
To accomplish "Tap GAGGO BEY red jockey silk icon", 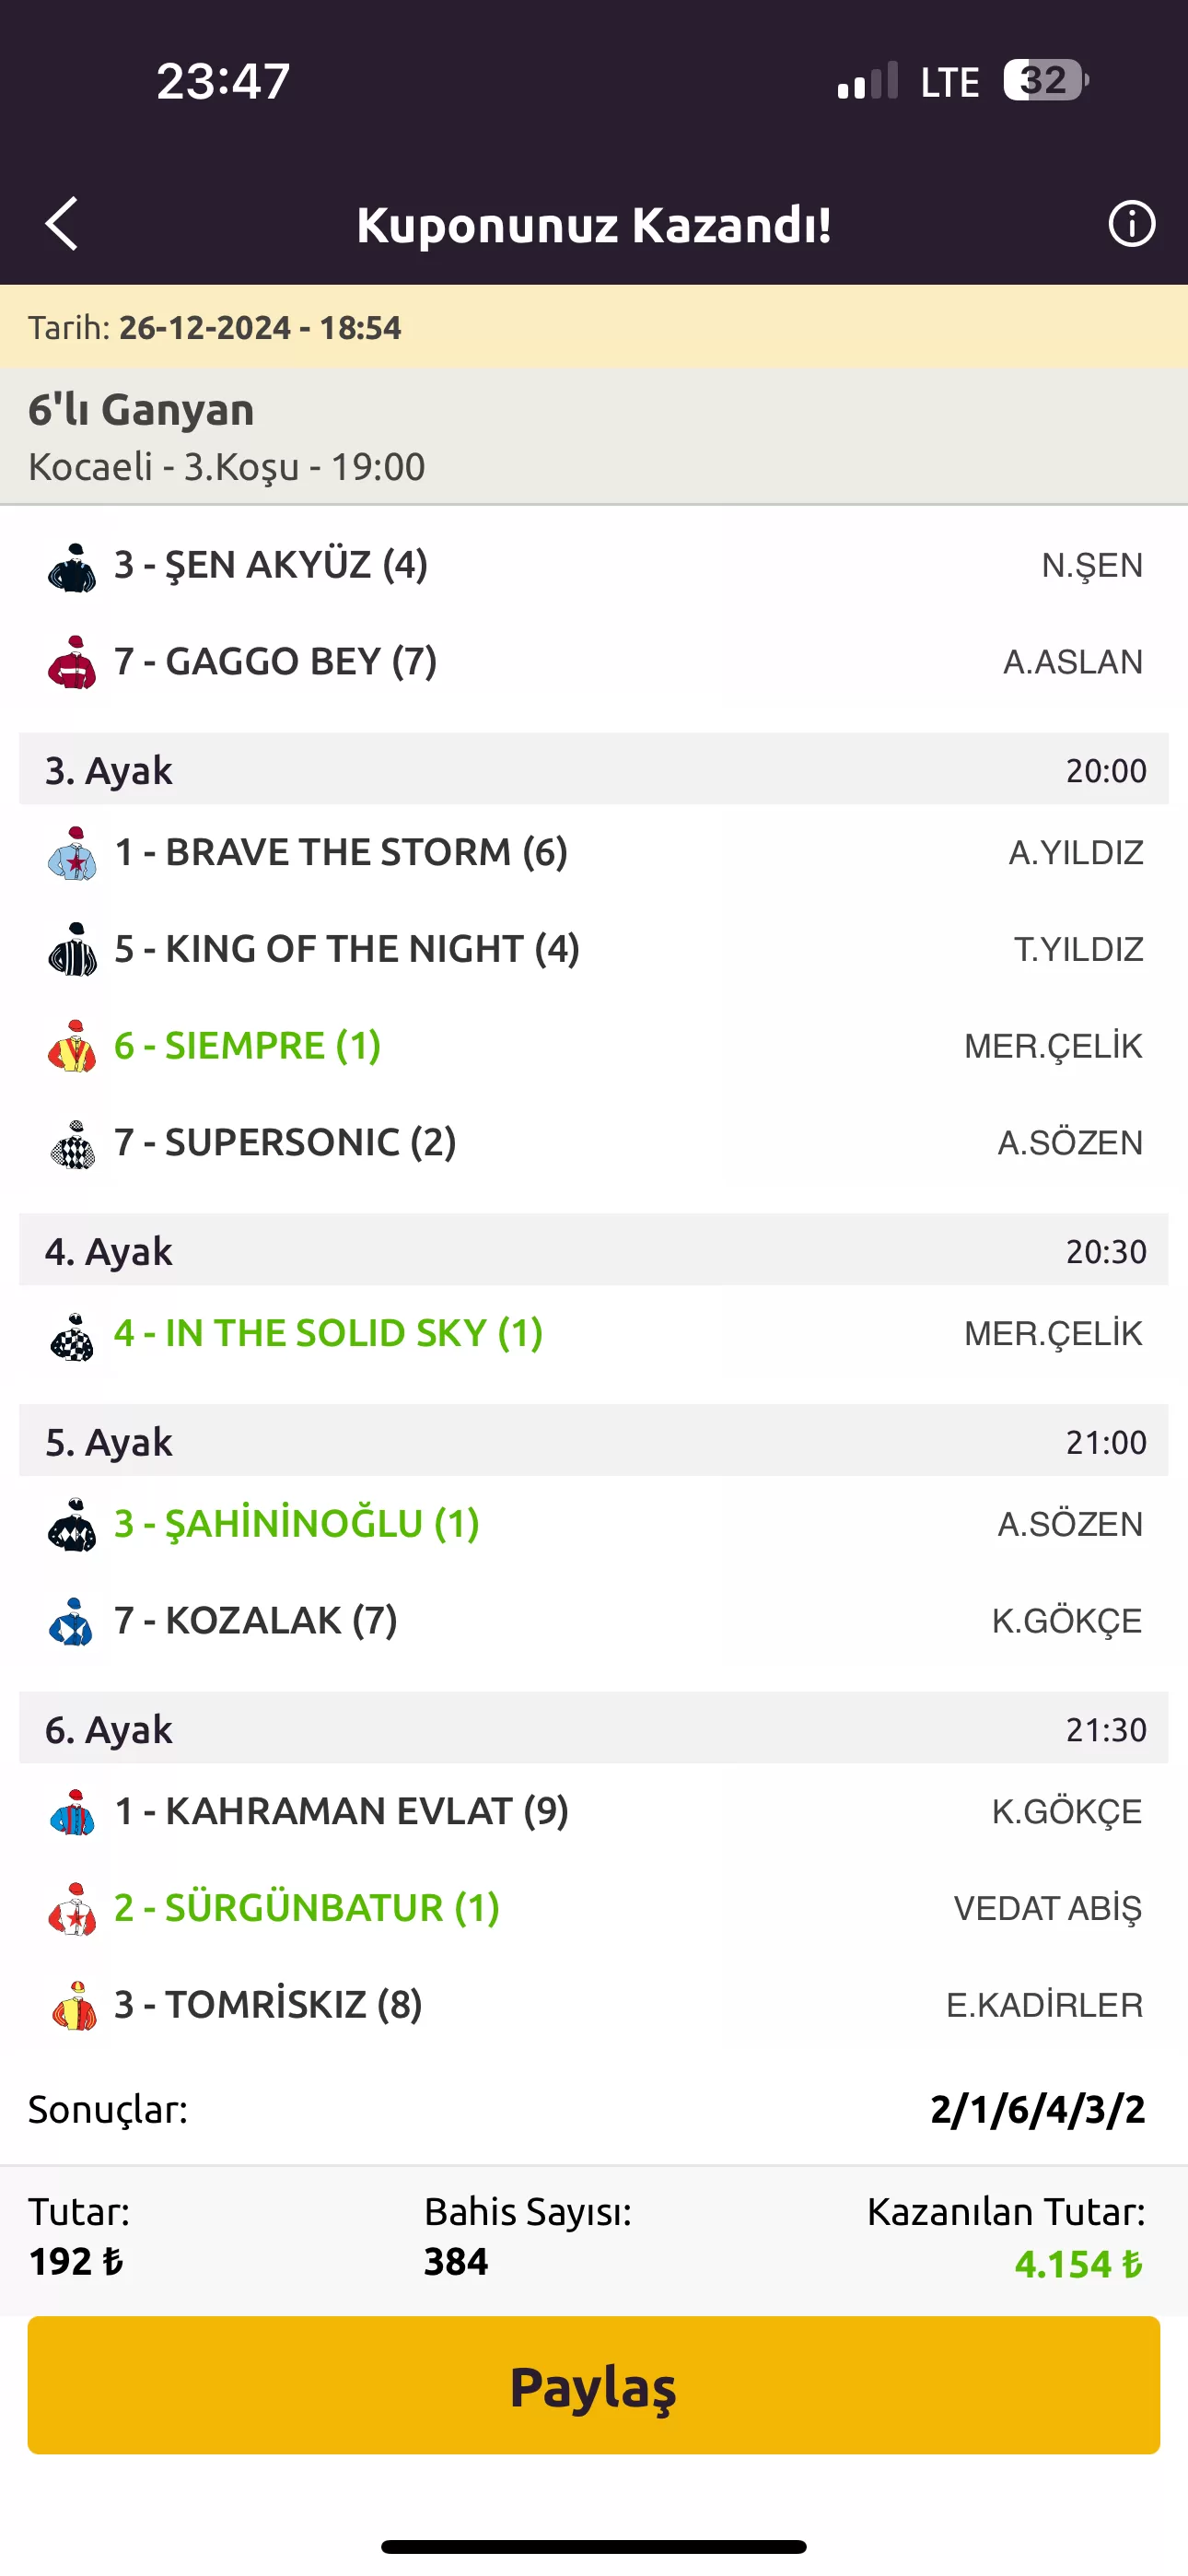I will 72,663.
